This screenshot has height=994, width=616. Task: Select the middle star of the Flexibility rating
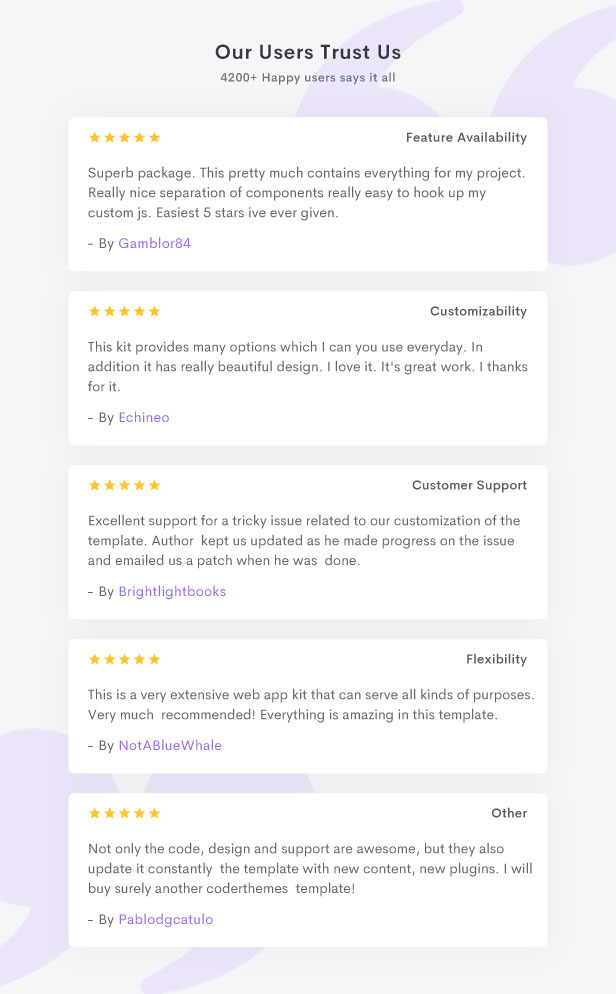pos(124,659)
